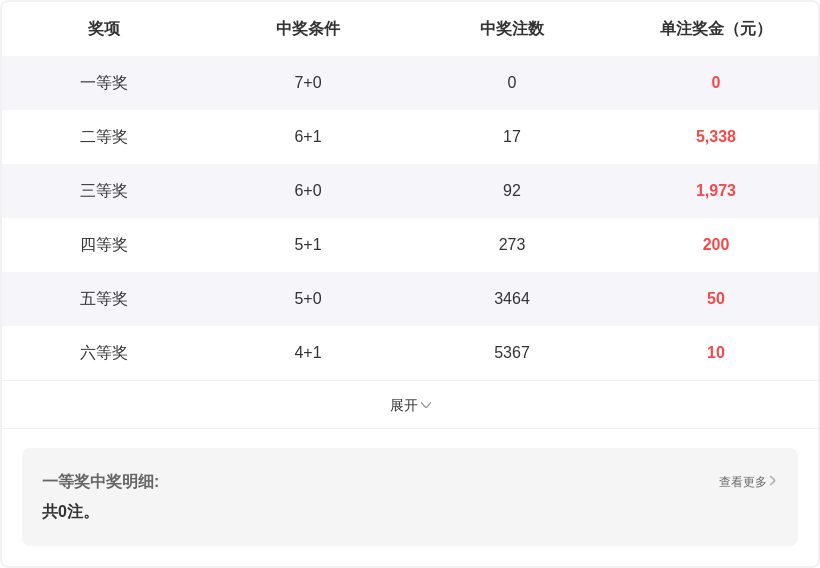
Task: Click the 5,338 prize amount
Action: pyautogui.click(x=716, y=137)
